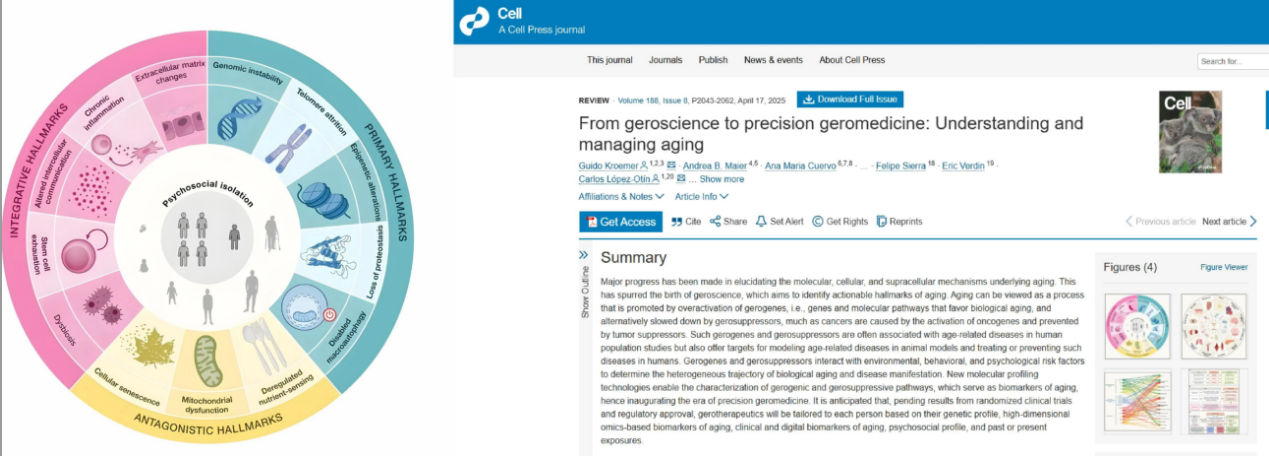Click the Reprints icon
Viewport: 1269px width, 456px height.
point(882,221)
